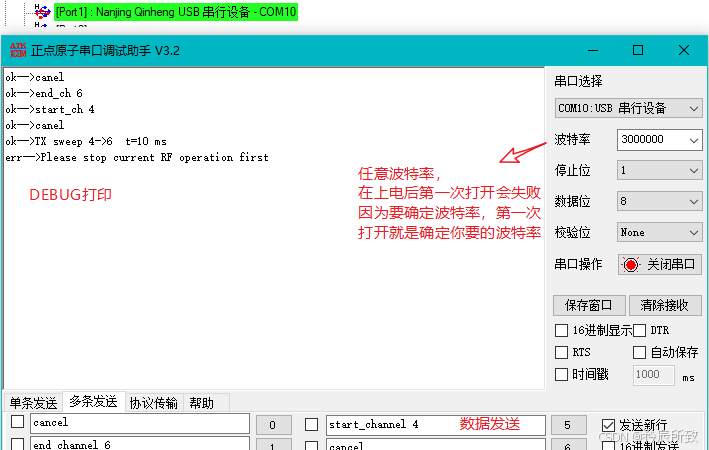
Task: Maximize the serial debug assistant window
Action: (638, 50)
